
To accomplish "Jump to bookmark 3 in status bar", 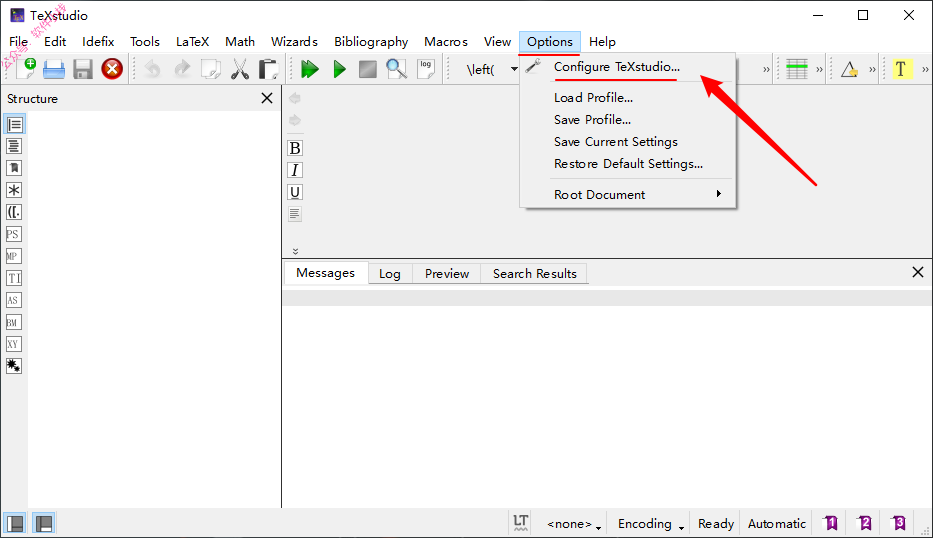I will 898,523.
